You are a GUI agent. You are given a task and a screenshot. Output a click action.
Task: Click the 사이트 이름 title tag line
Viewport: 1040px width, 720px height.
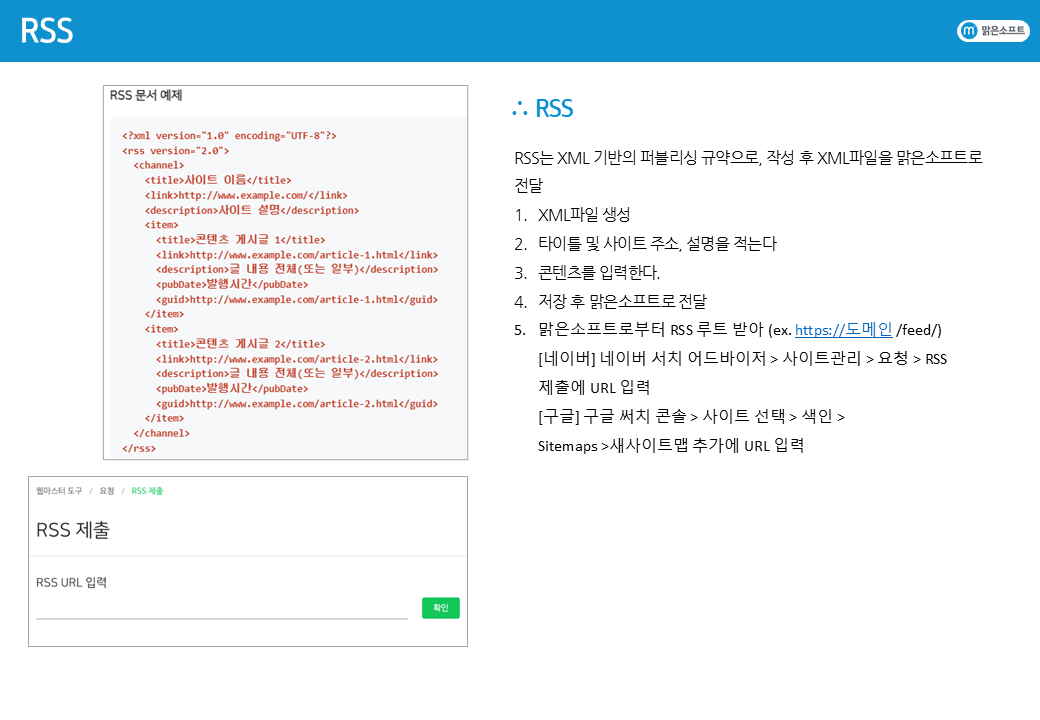point(218,180)
